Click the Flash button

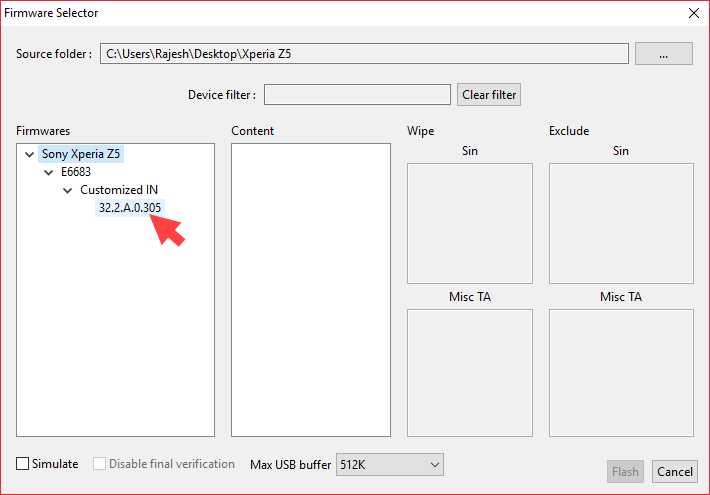coord(625,471)
